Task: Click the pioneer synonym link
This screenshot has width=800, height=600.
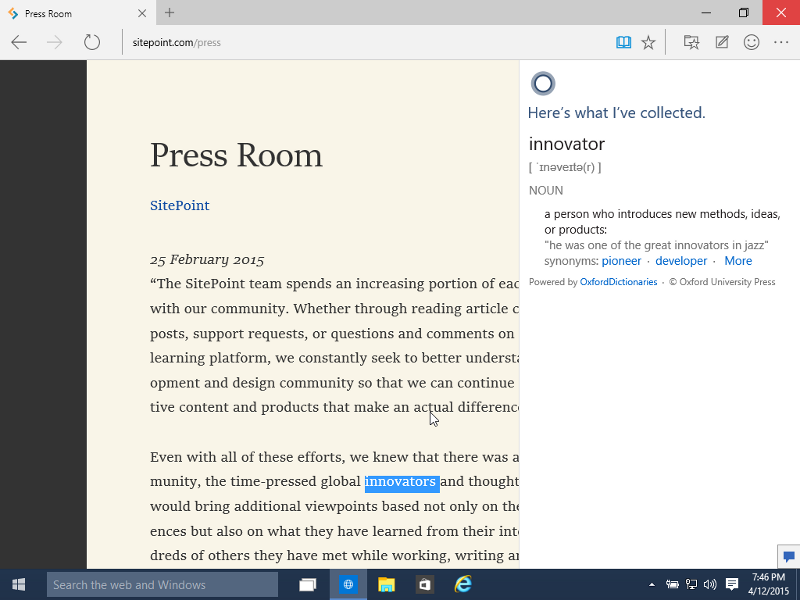Action: coord(621,261)
